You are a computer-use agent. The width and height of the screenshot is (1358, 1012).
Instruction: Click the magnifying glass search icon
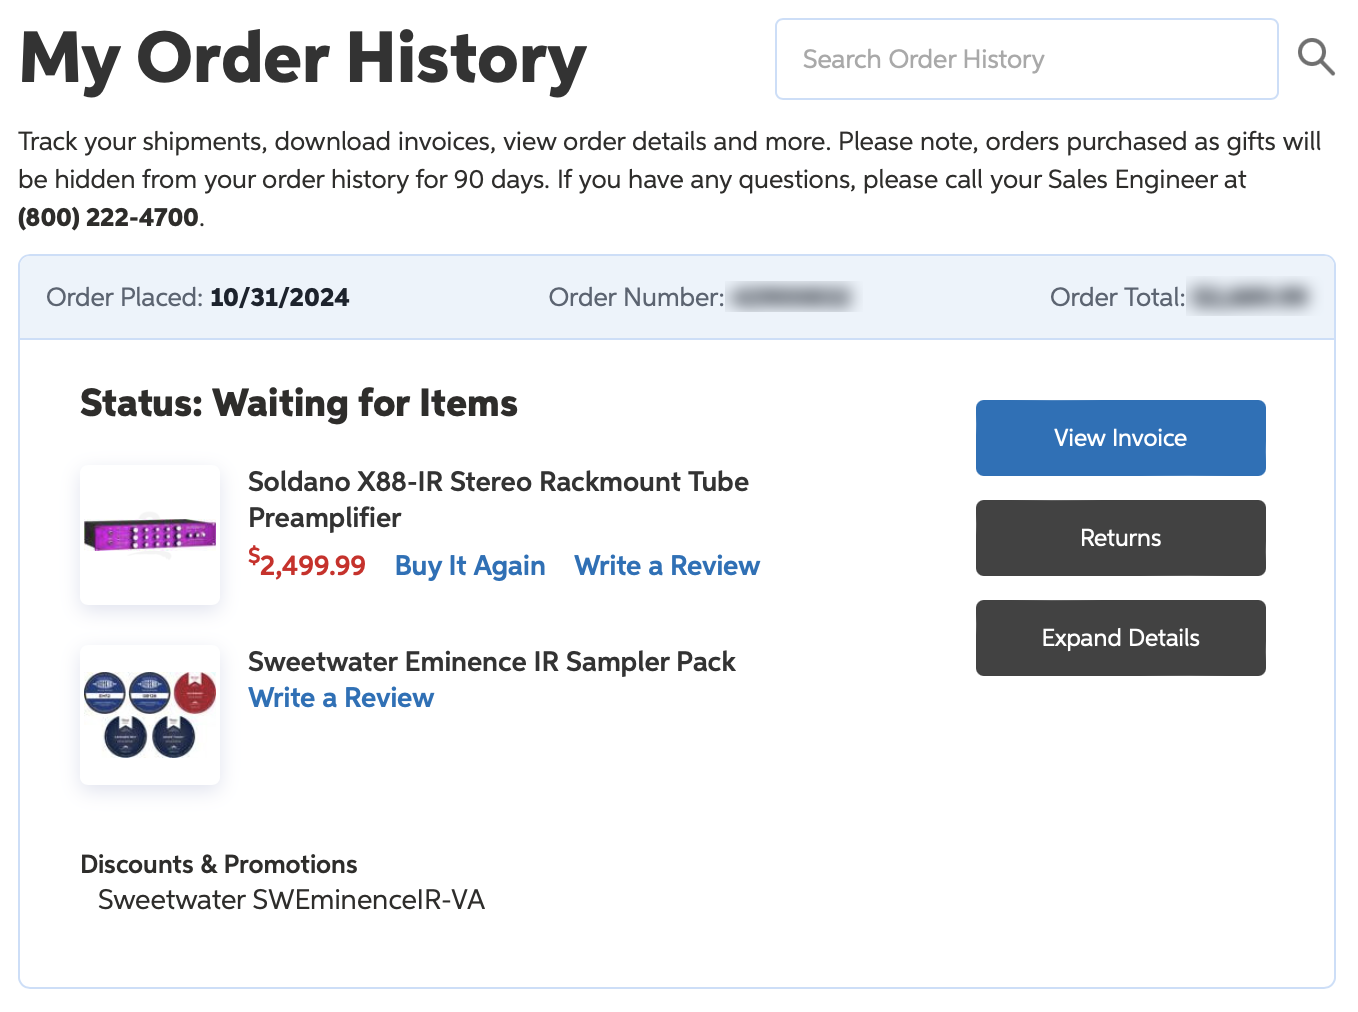click(x=1316, y=58)
